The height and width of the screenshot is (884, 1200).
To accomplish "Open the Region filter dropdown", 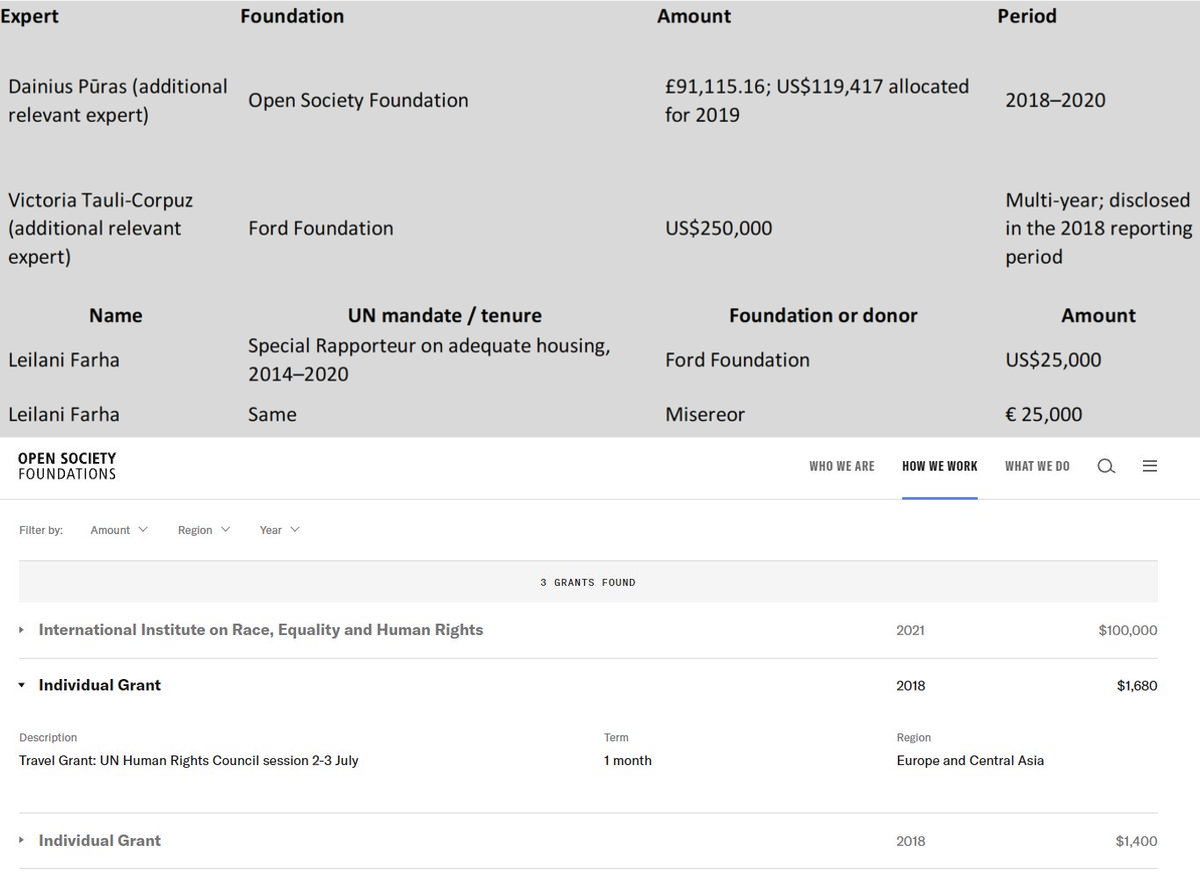I will [x=204, y=530].
